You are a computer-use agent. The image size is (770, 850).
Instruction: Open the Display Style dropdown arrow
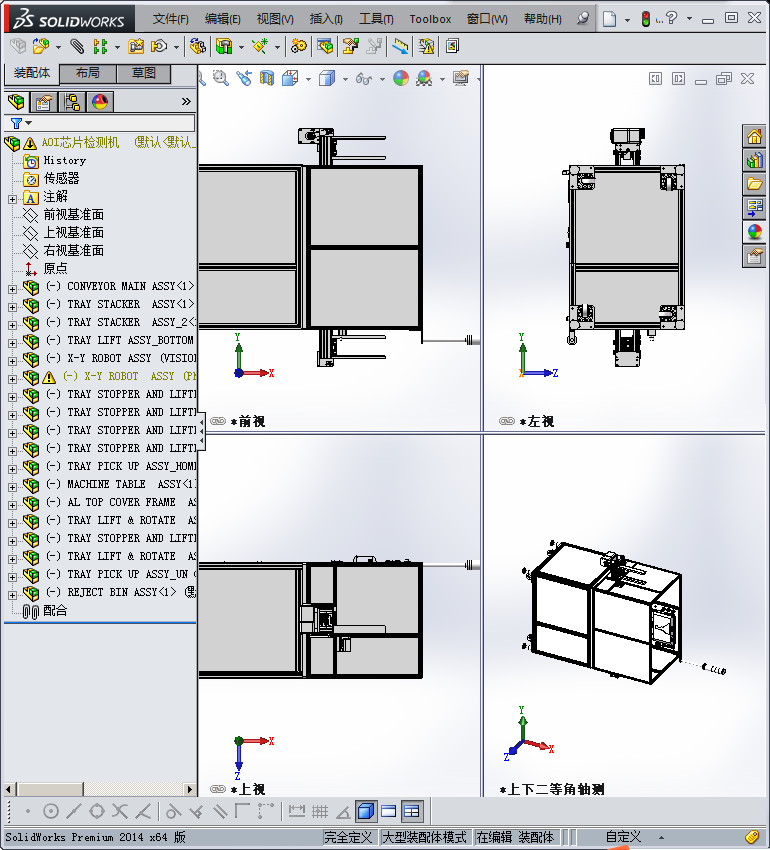345,79
